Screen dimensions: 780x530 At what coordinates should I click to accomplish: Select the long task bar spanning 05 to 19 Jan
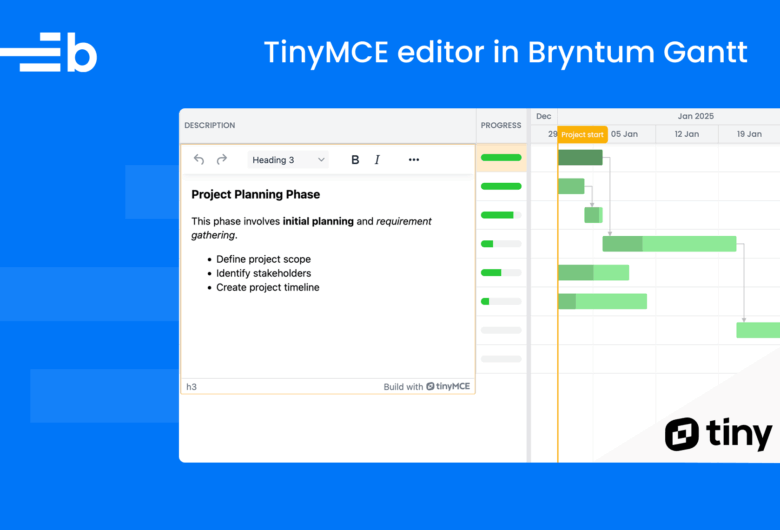tap(669, 244)
